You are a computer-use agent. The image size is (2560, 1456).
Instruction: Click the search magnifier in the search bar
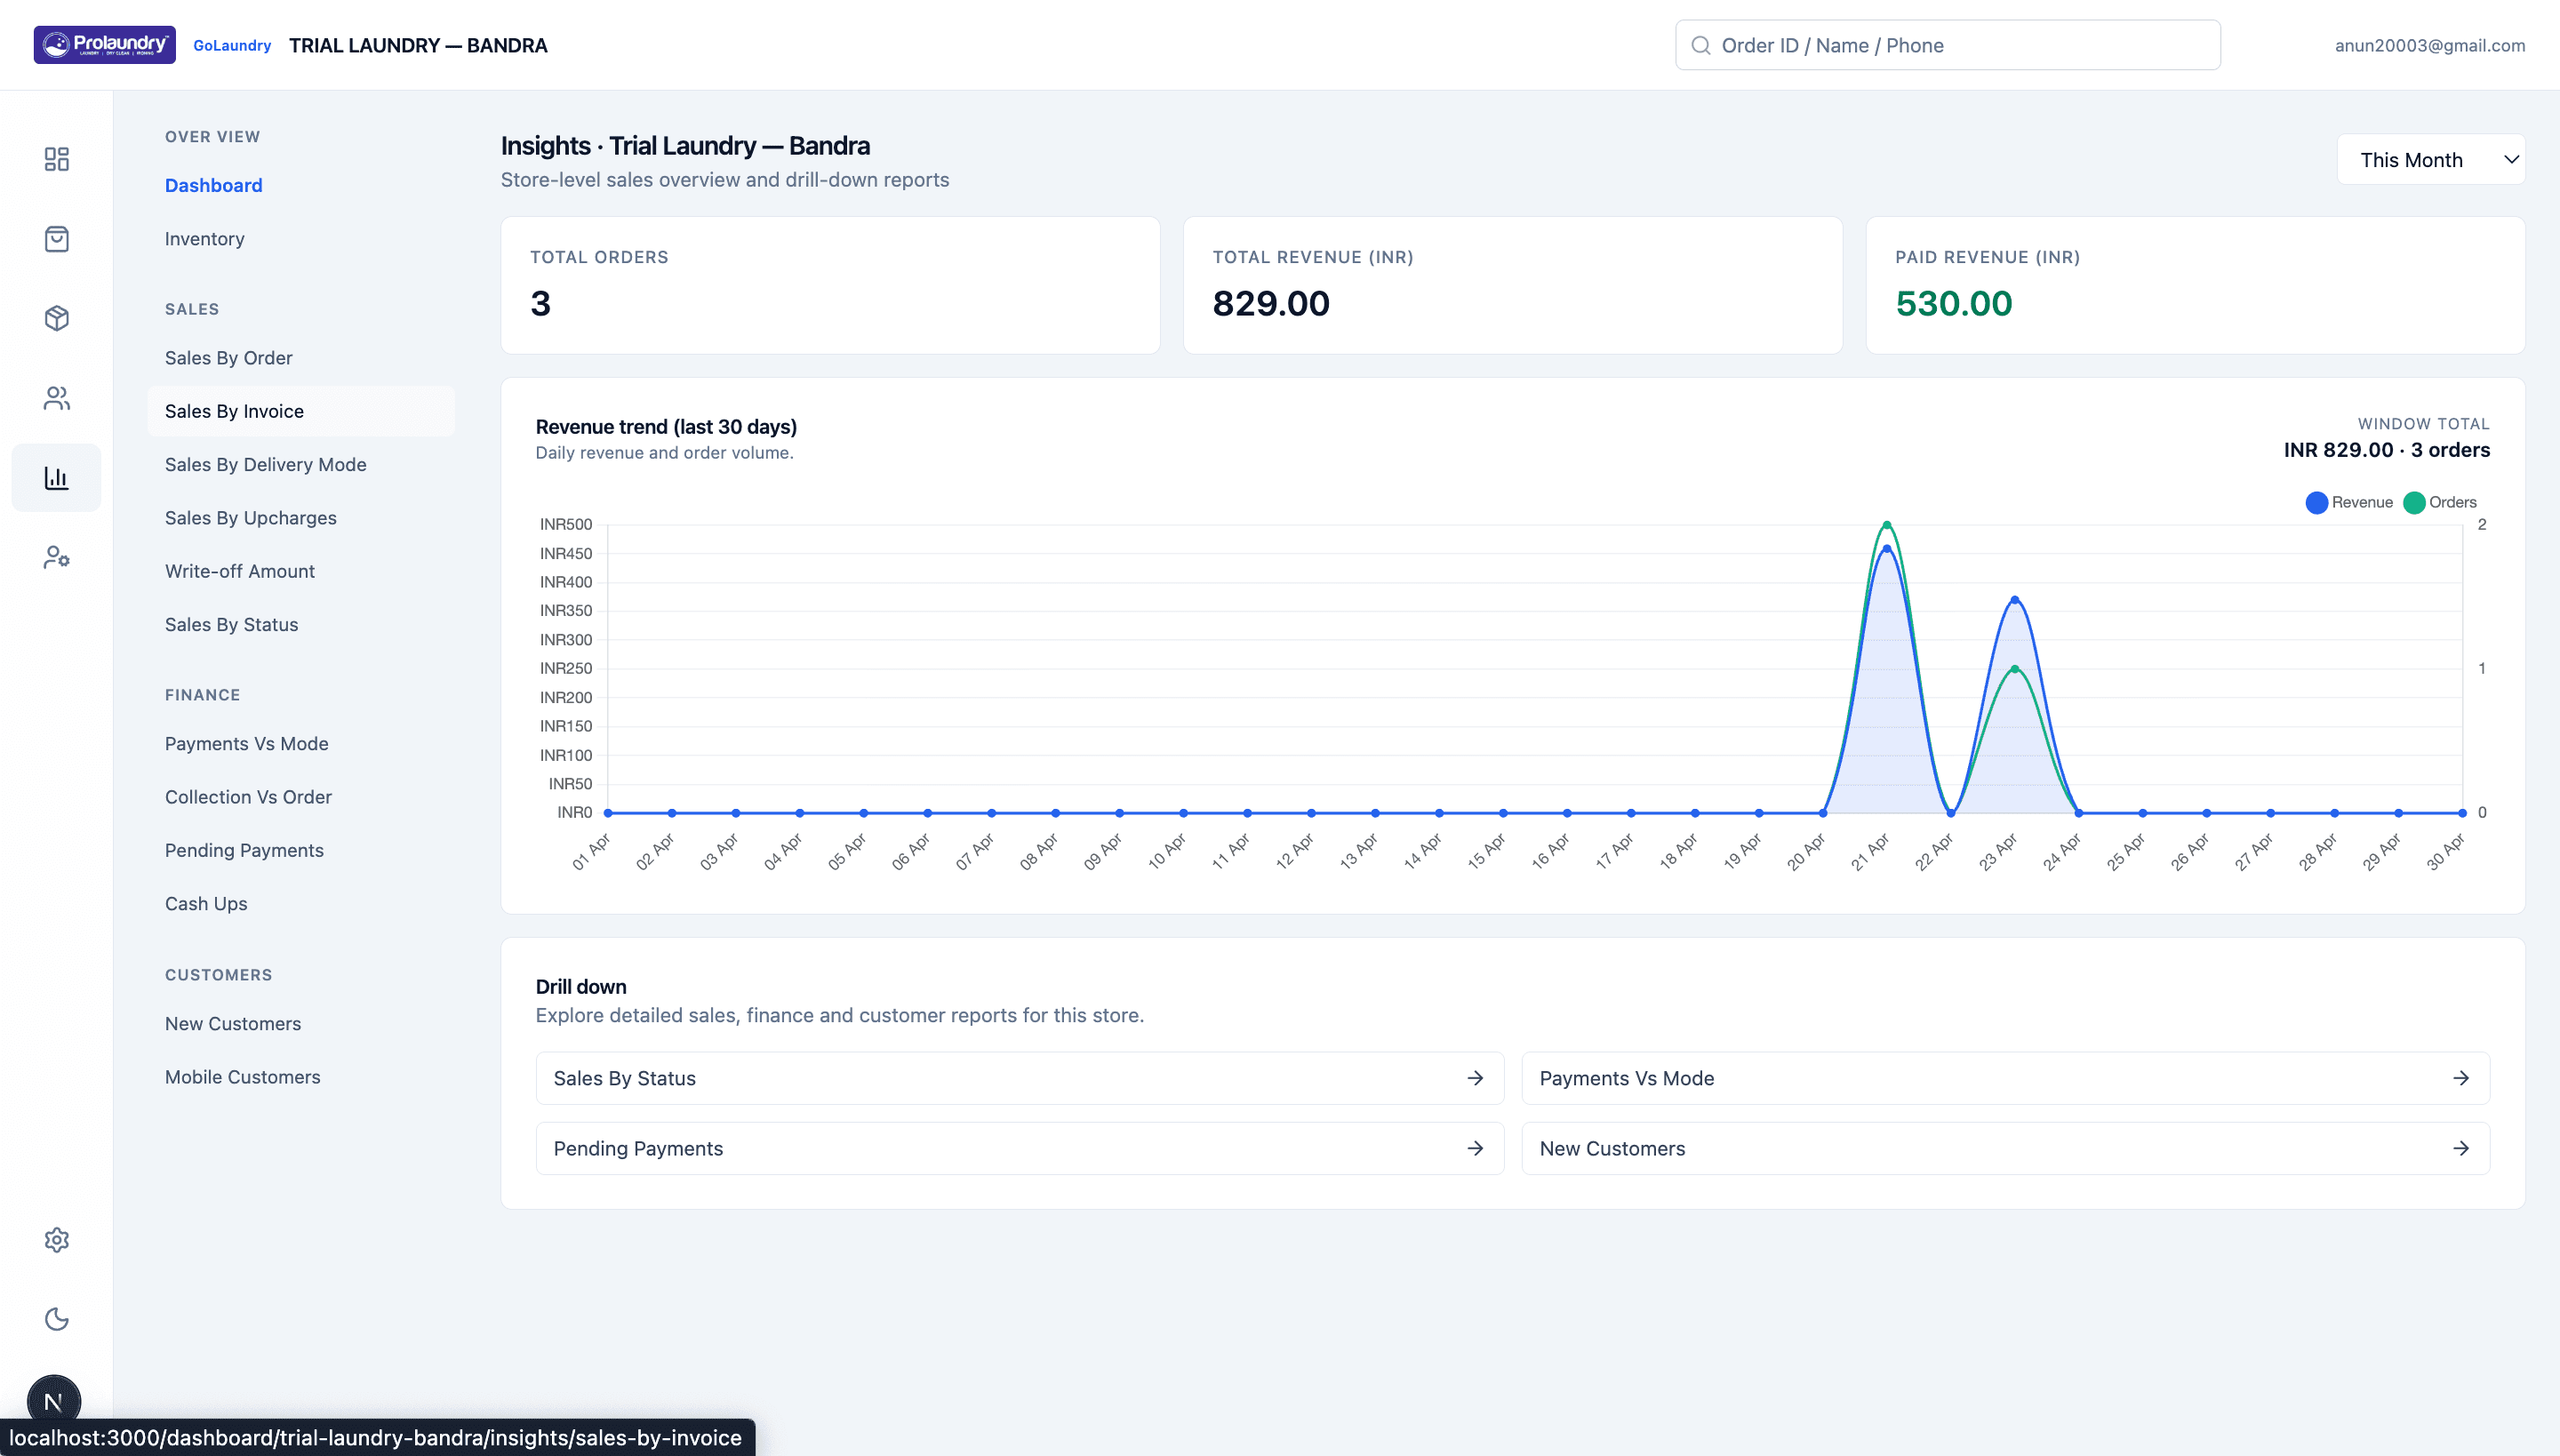click(x=1701, y=45)
